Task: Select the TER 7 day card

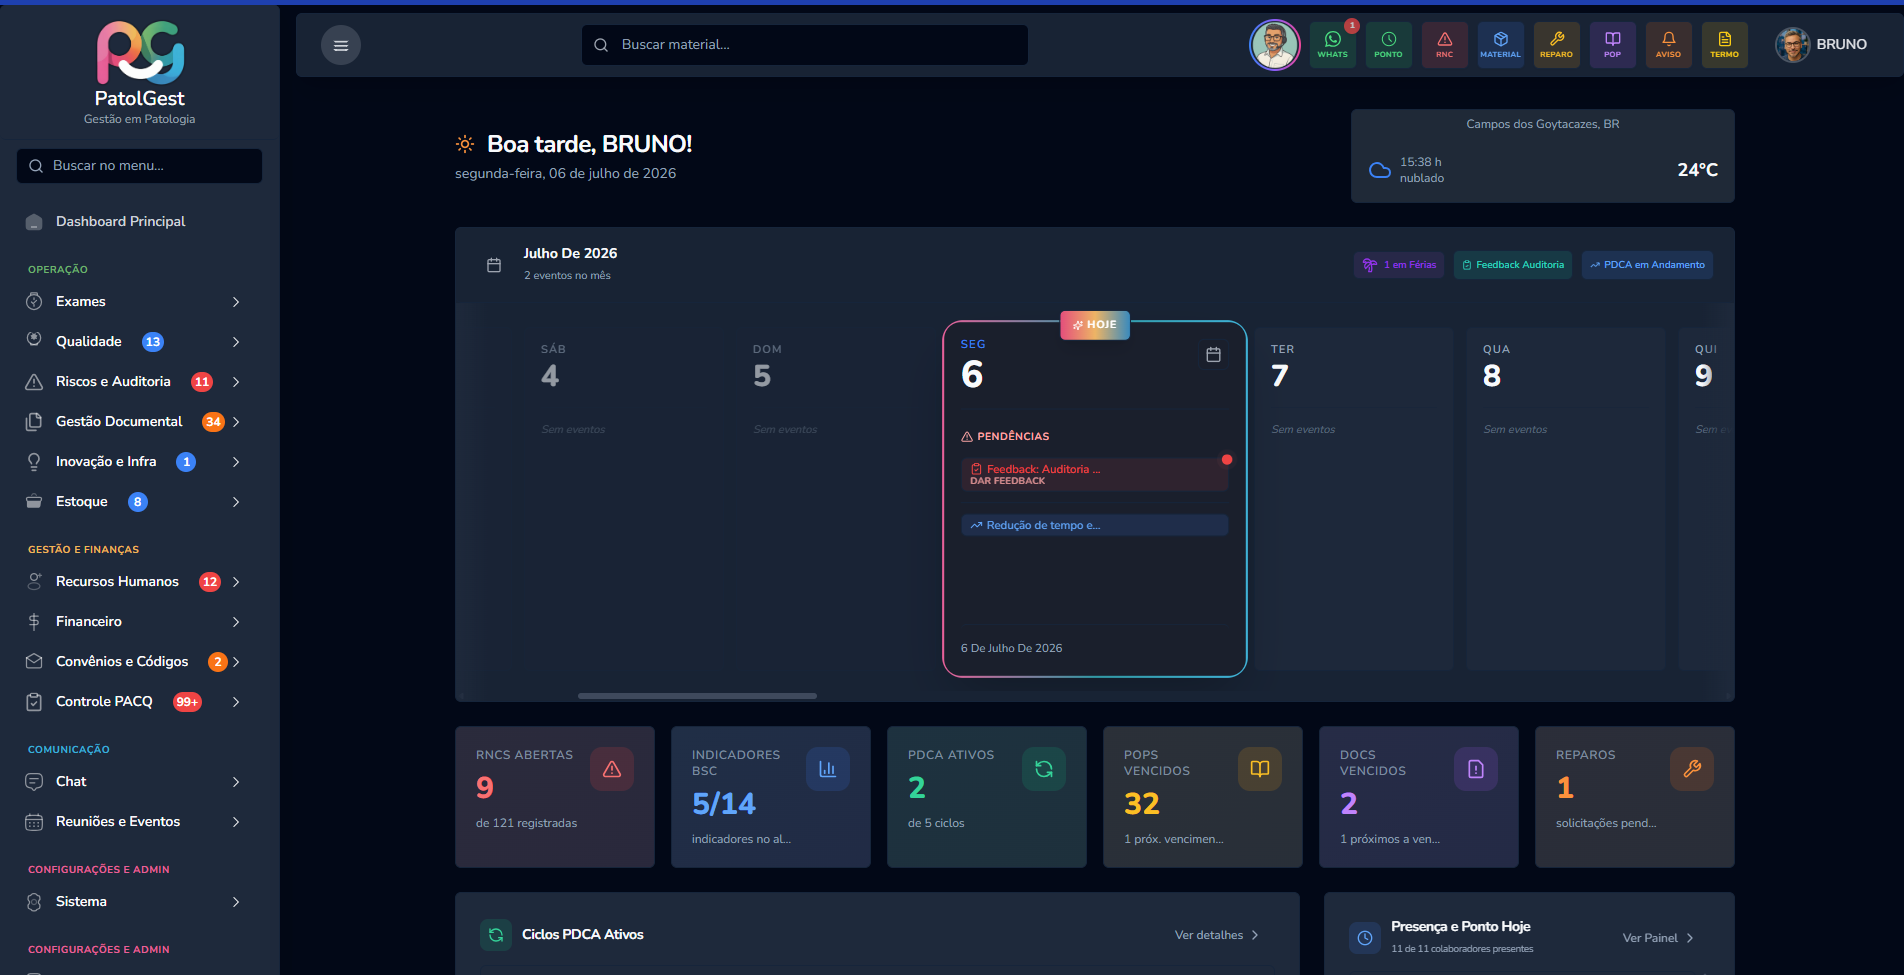Action: (1354, 498)
